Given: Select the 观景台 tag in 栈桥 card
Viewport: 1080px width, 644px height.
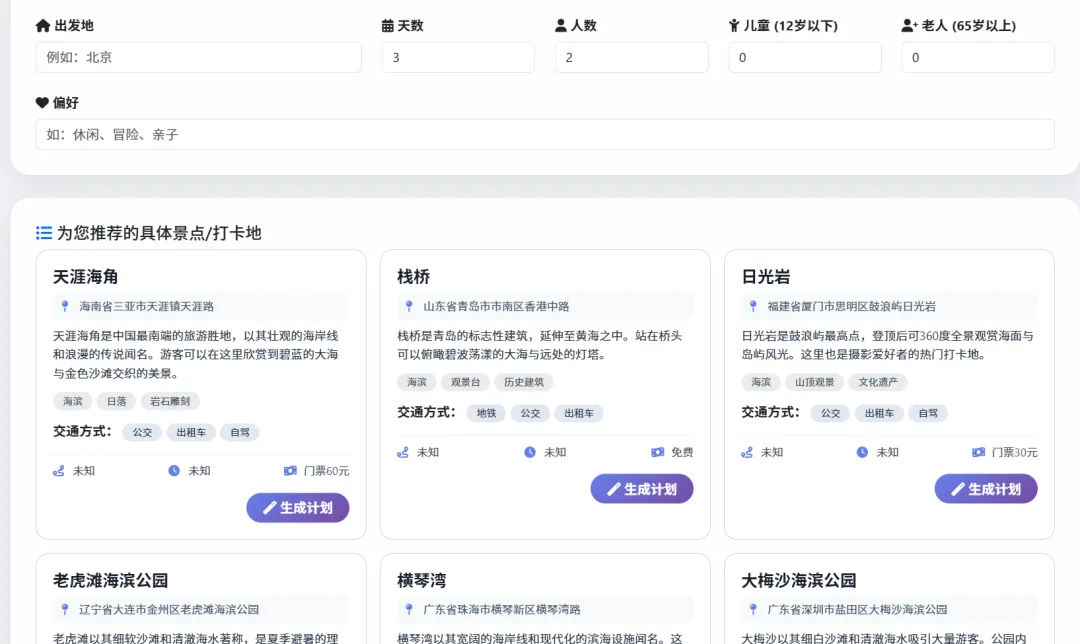Looking at the screenshot, I should click(x=465, y=382).
